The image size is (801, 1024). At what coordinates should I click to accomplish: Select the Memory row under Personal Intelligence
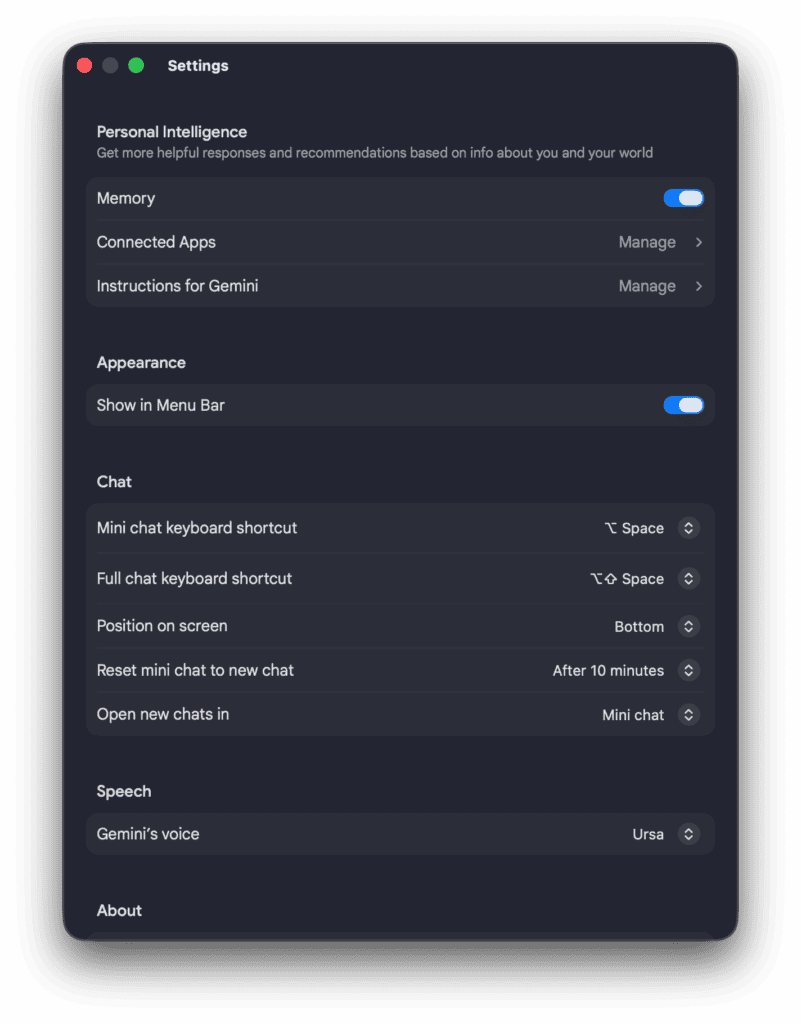click(x=400, y=198)
